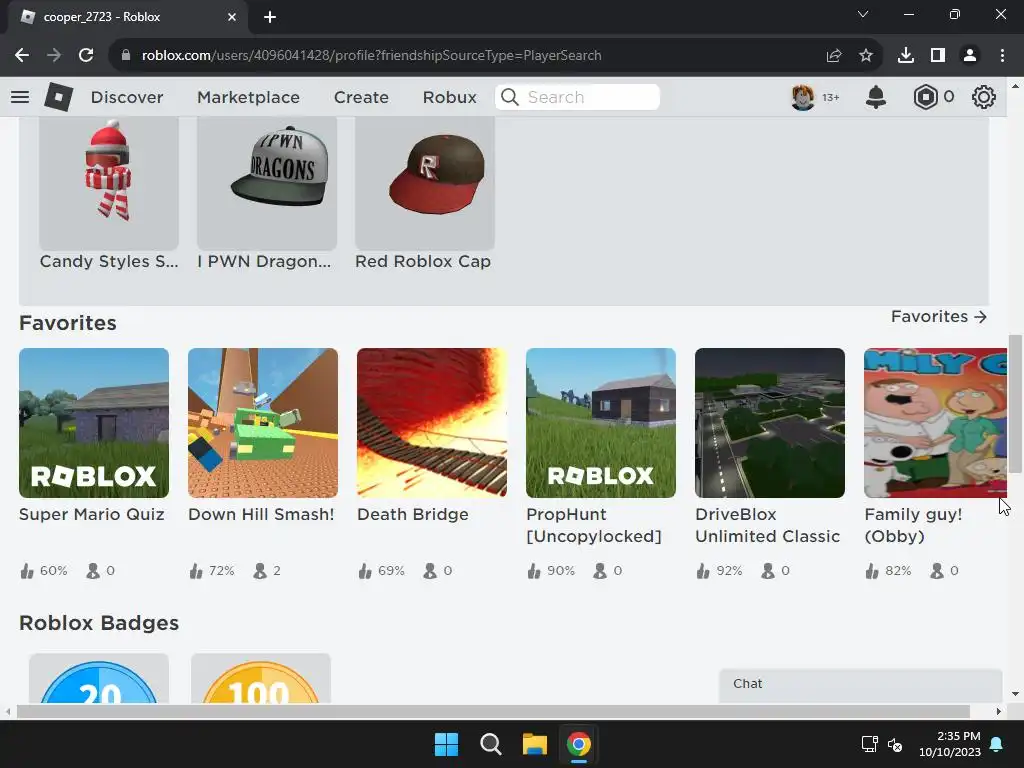Click the browser address bar URL
Viewport: 1024px width, 768px height.
(x=371, y=56)
